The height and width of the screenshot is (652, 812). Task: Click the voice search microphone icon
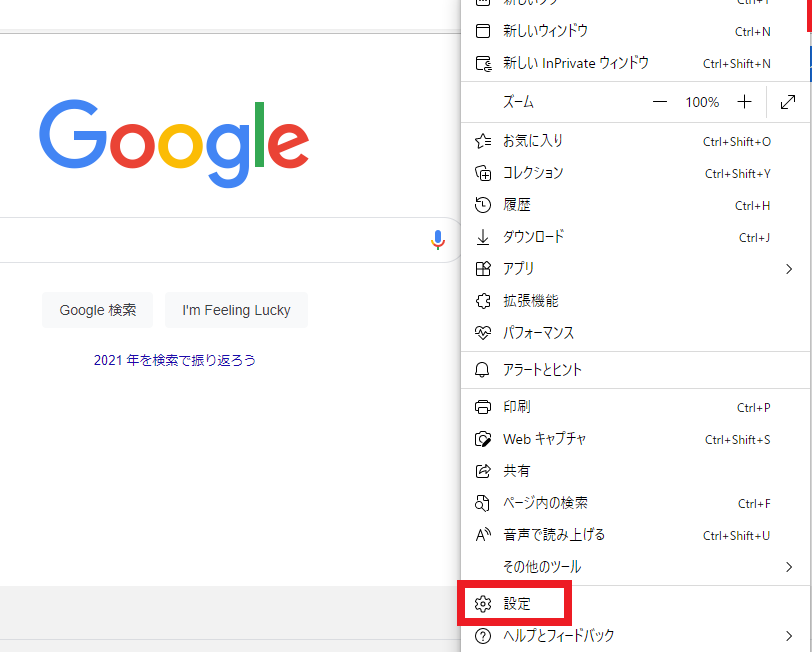coord(438,240)
